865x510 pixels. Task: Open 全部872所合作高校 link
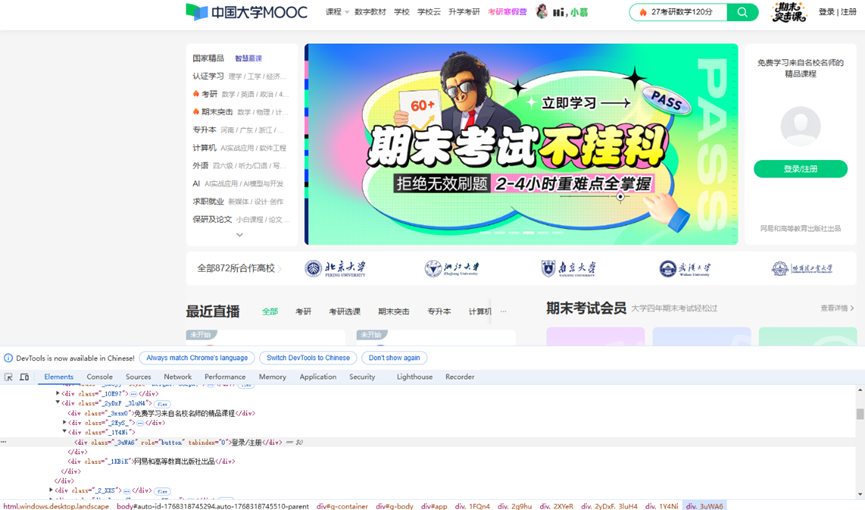click(x=239, y=268)
